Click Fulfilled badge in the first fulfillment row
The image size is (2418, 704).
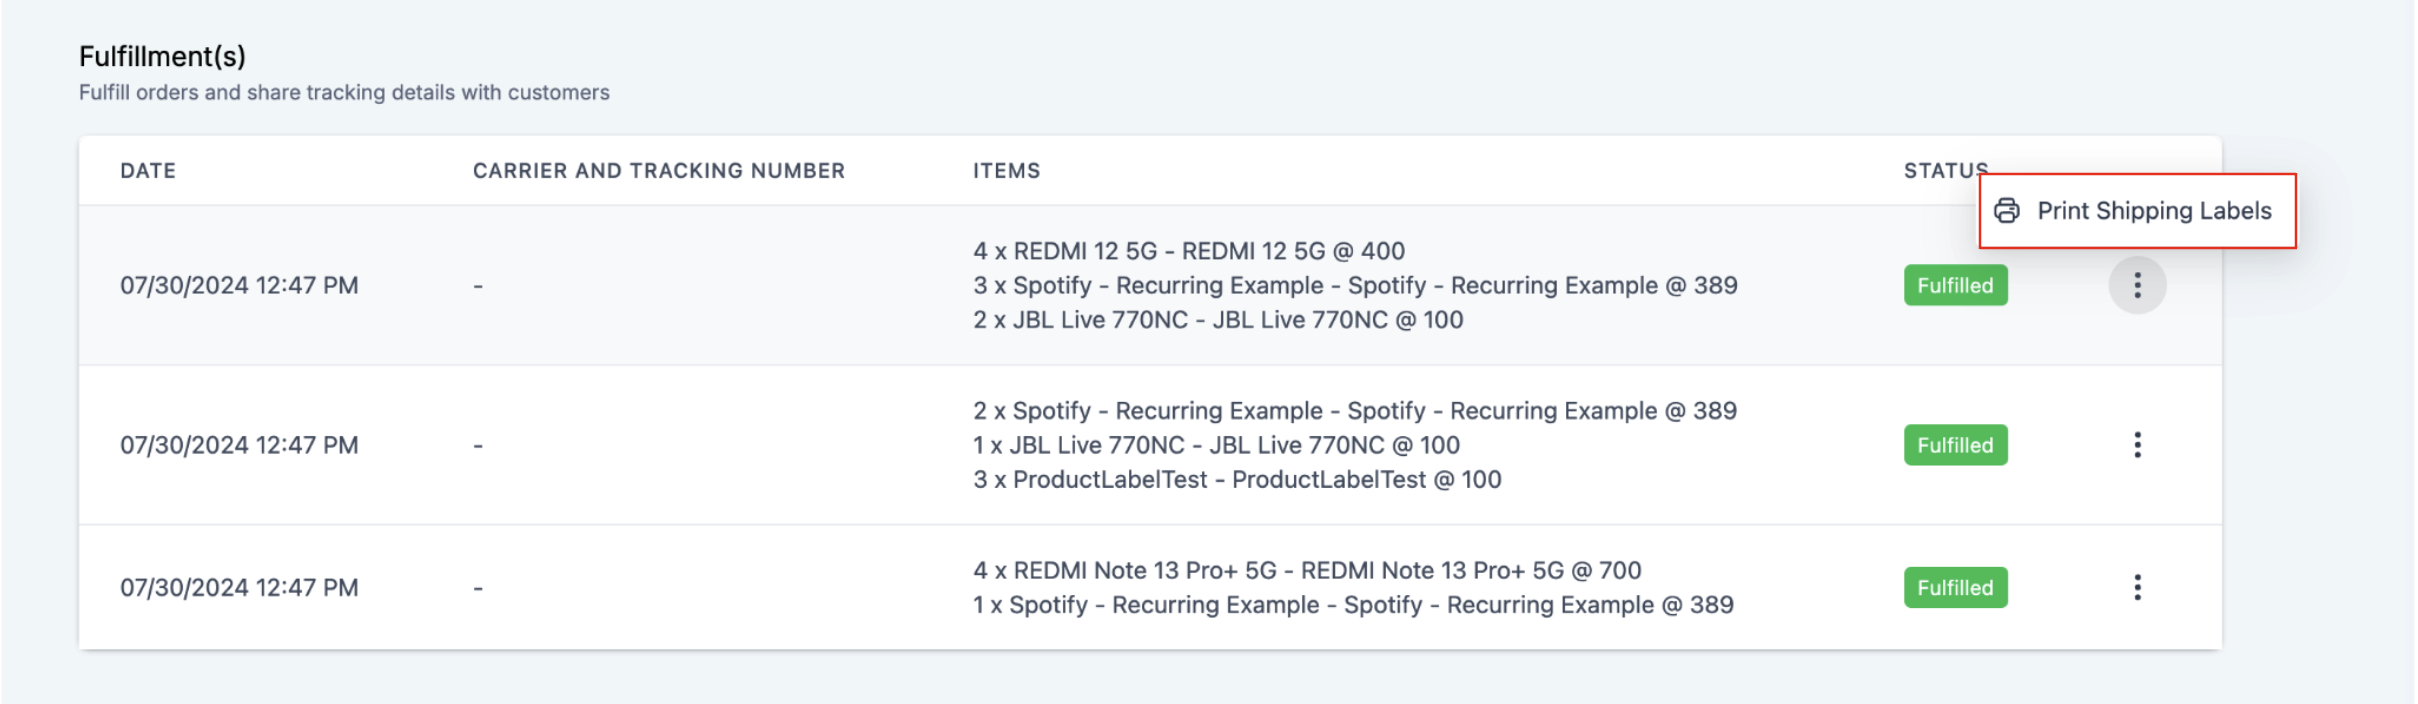1955,285
